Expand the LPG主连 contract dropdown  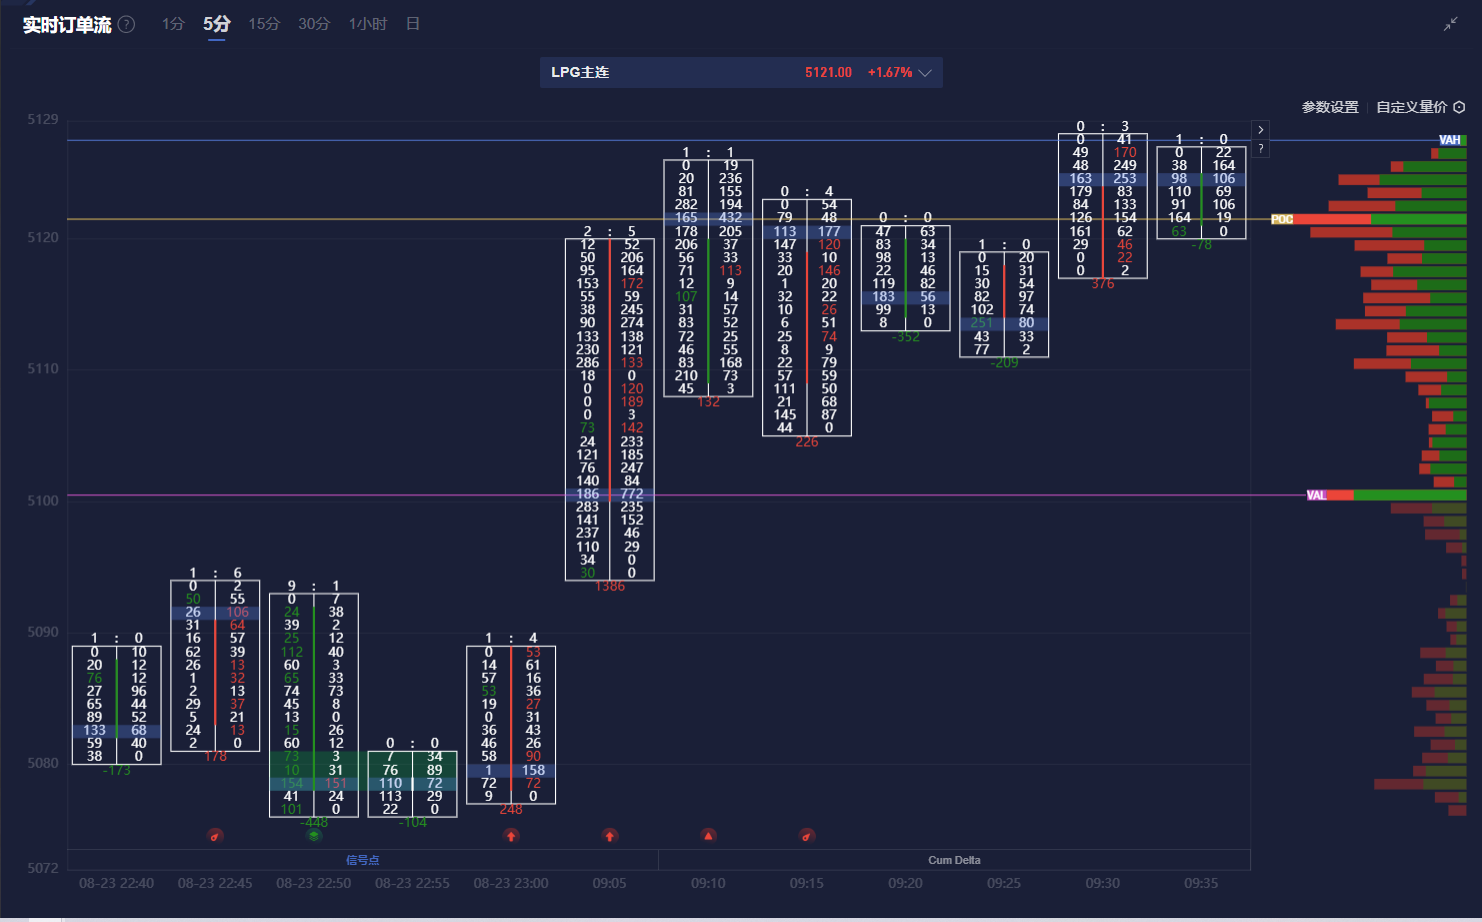(x=925, y=73)
